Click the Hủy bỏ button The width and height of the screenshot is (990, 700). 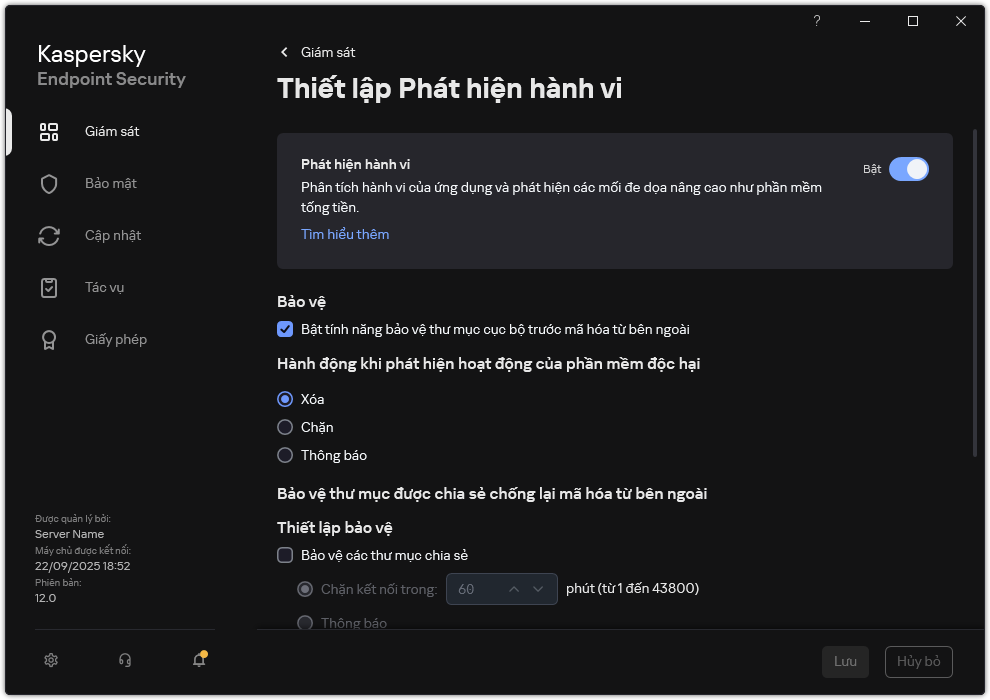[x=918, y=662]
